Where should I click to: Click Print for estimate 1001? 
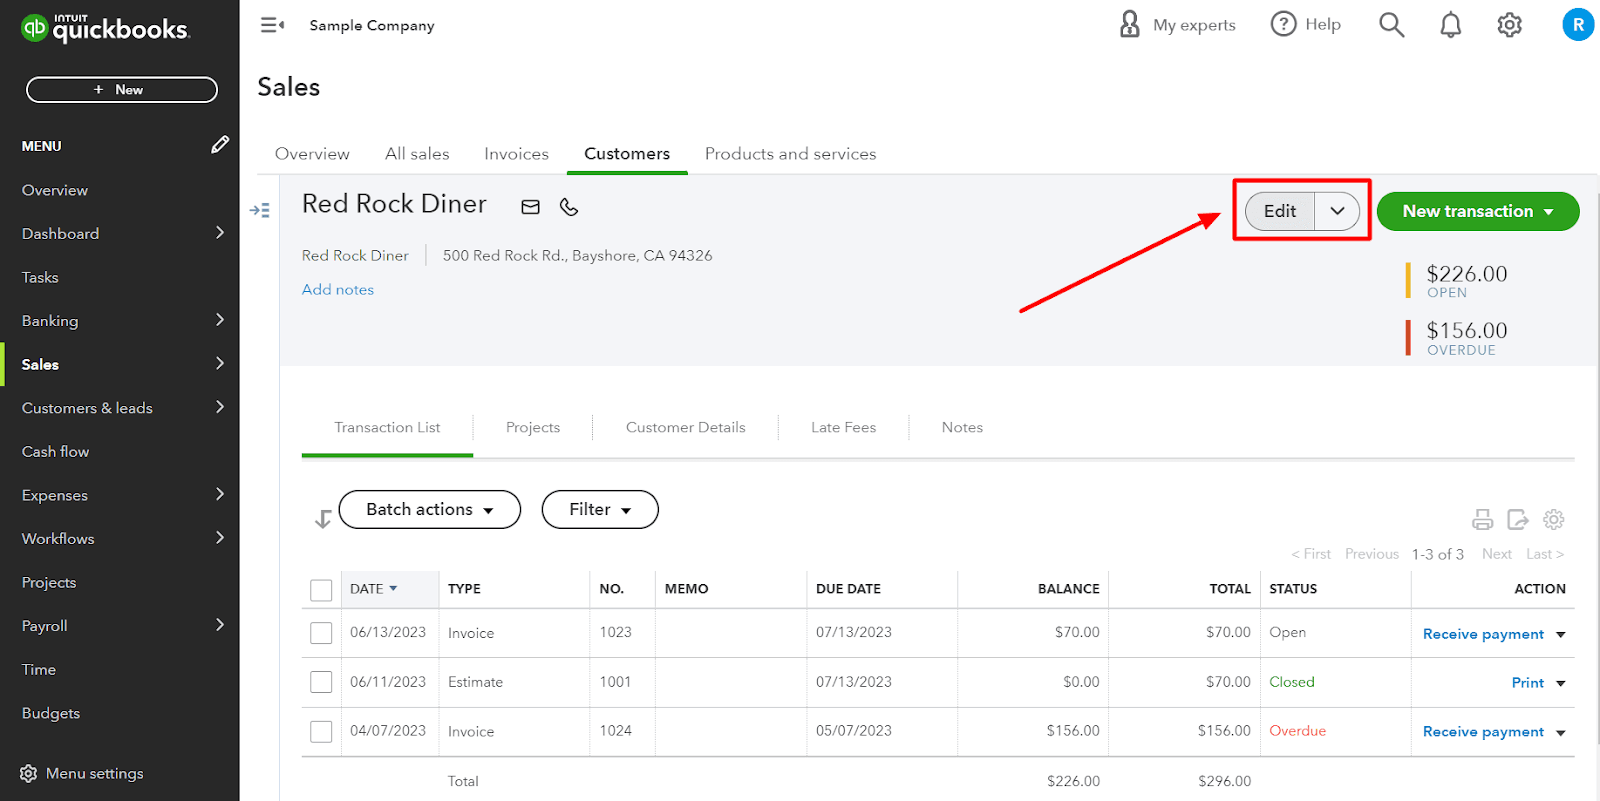coord(1527,683)
